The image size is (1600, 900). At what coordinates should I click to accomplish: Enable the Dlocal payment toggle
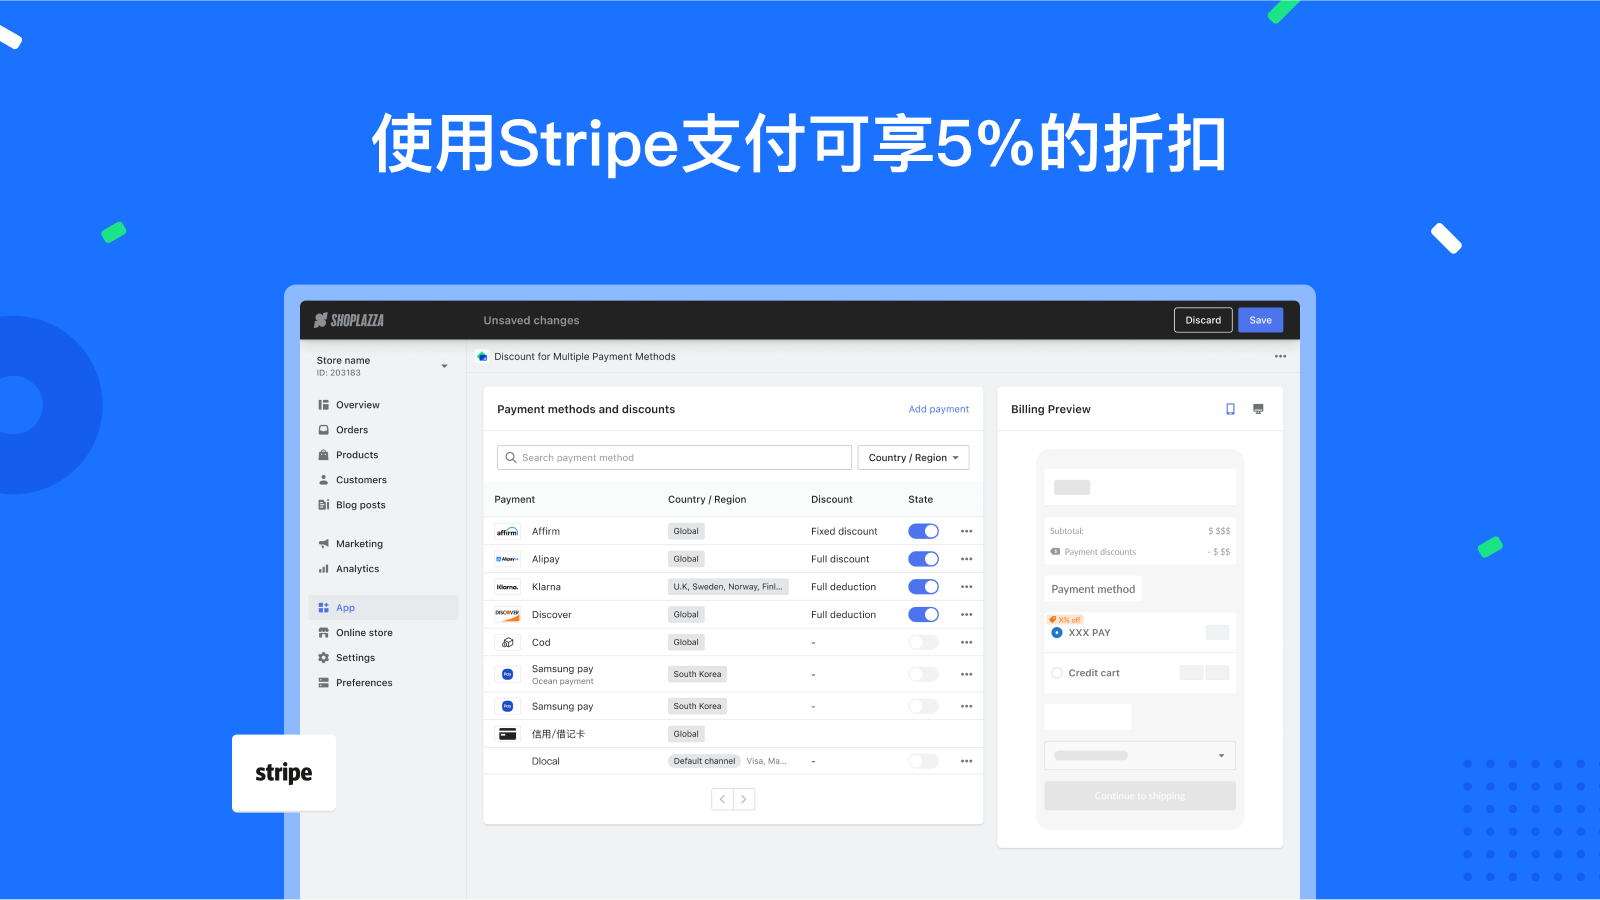pos(923,761)
